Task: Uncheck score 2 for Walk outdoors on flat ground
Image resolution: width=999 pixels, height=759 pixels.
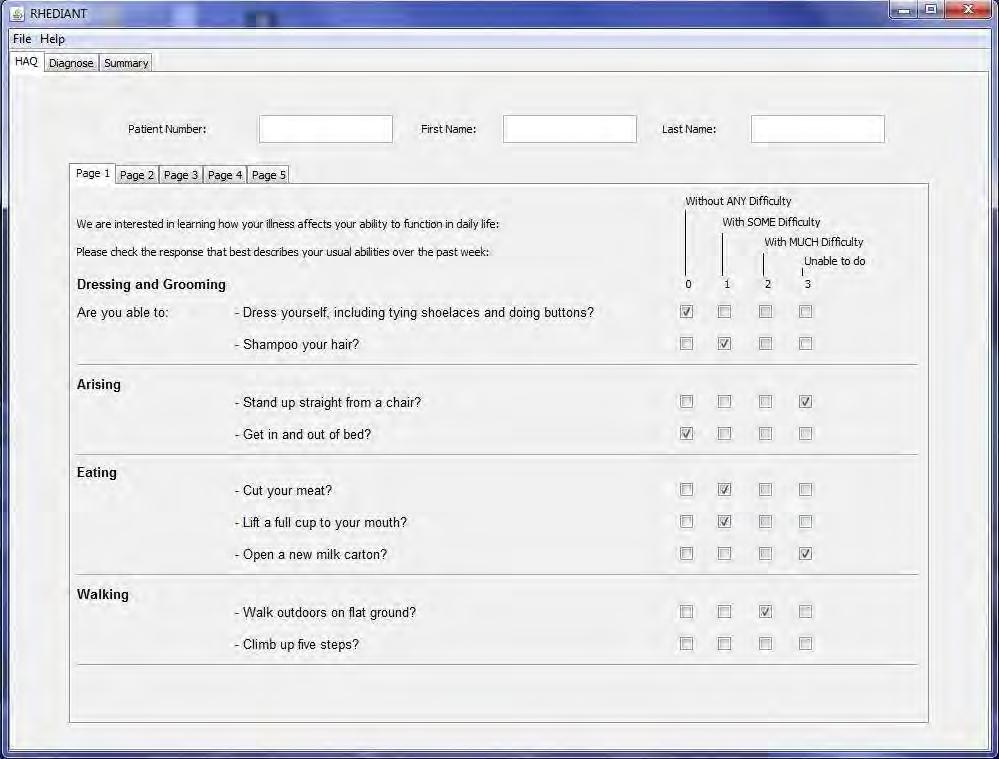Action: [765, 612]
